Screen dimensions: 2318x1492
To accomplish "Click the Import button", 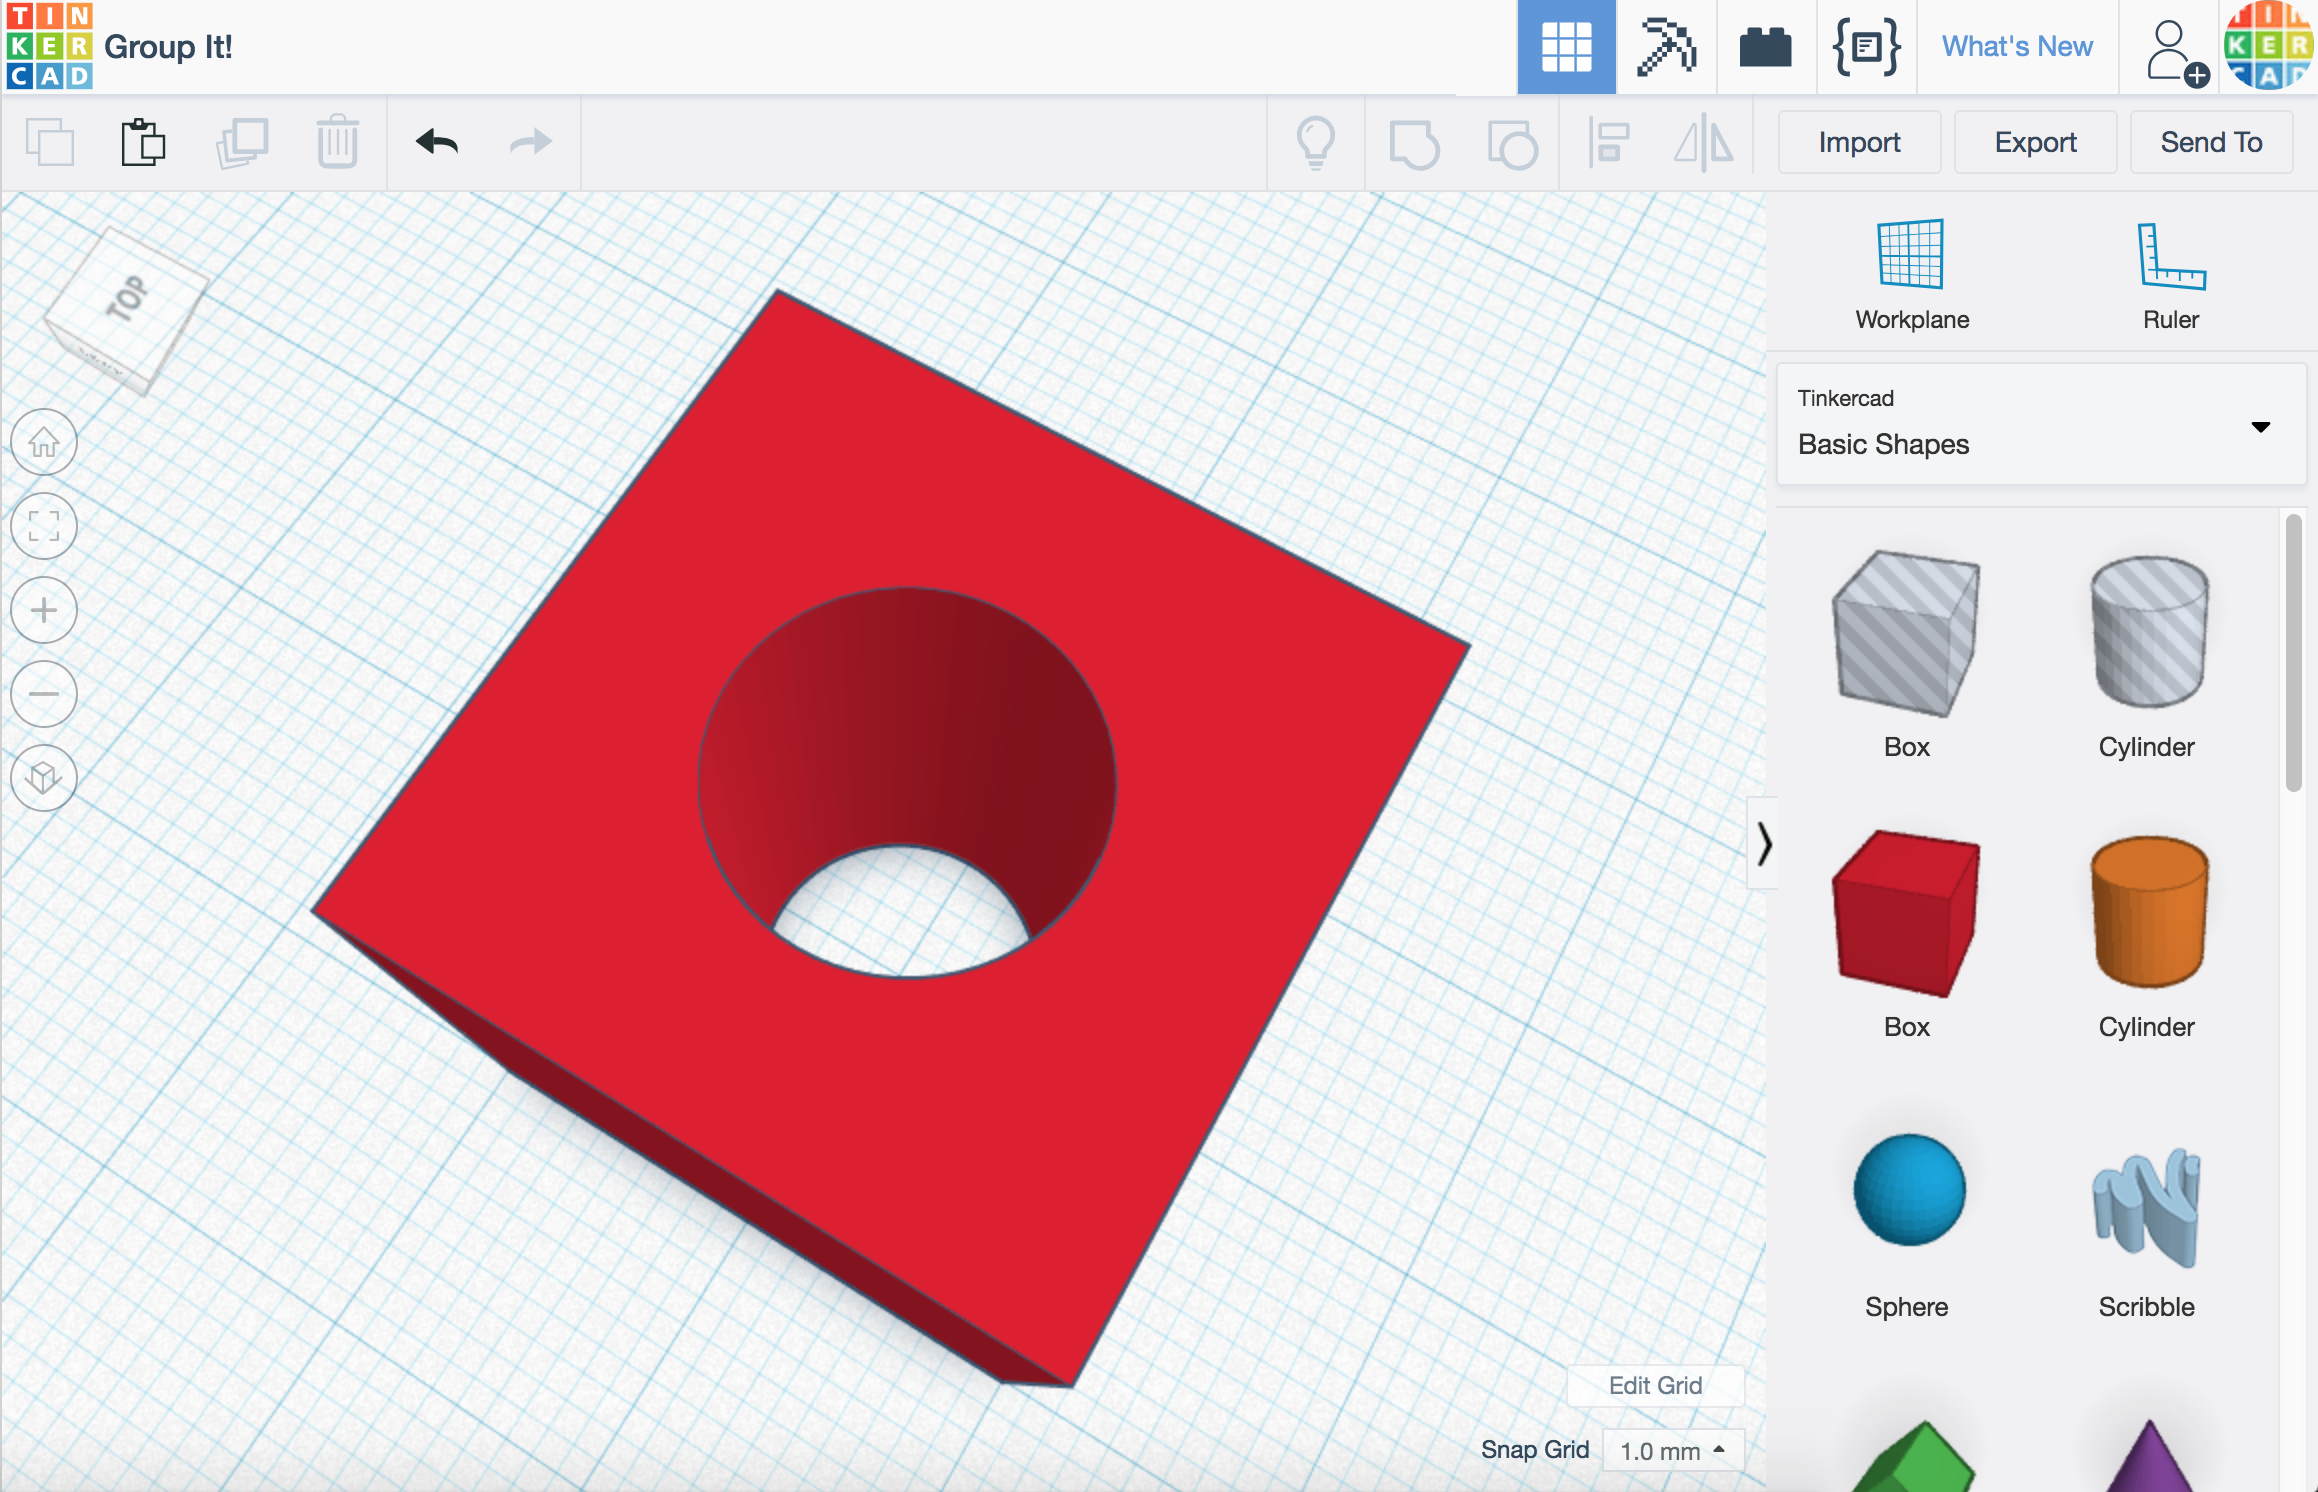I will [1857, 142].
